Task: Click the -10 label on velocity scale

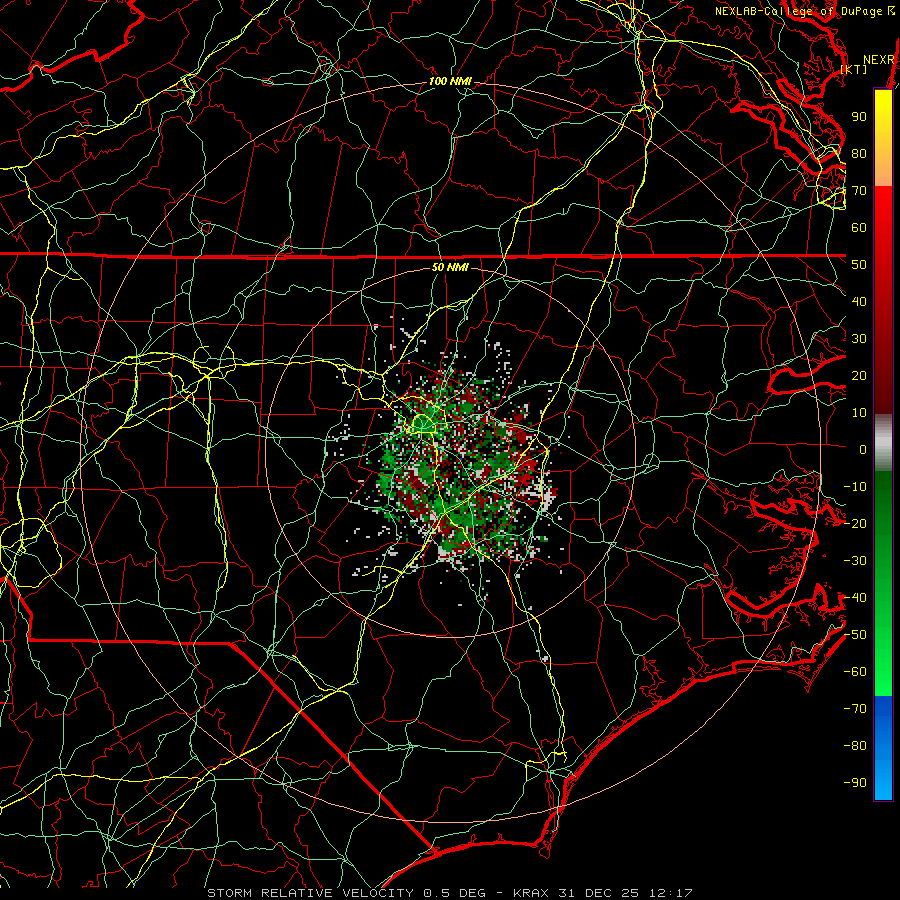Action: (x=855, y=487)
